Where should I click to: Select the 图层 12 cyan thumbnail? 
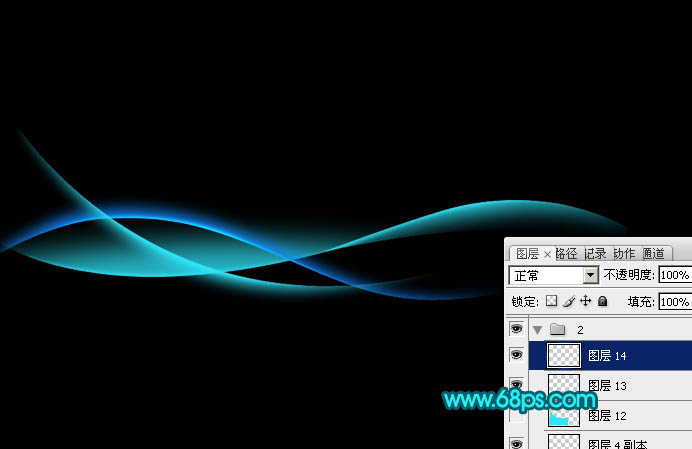pyautogui.click(x=564, y=417)
